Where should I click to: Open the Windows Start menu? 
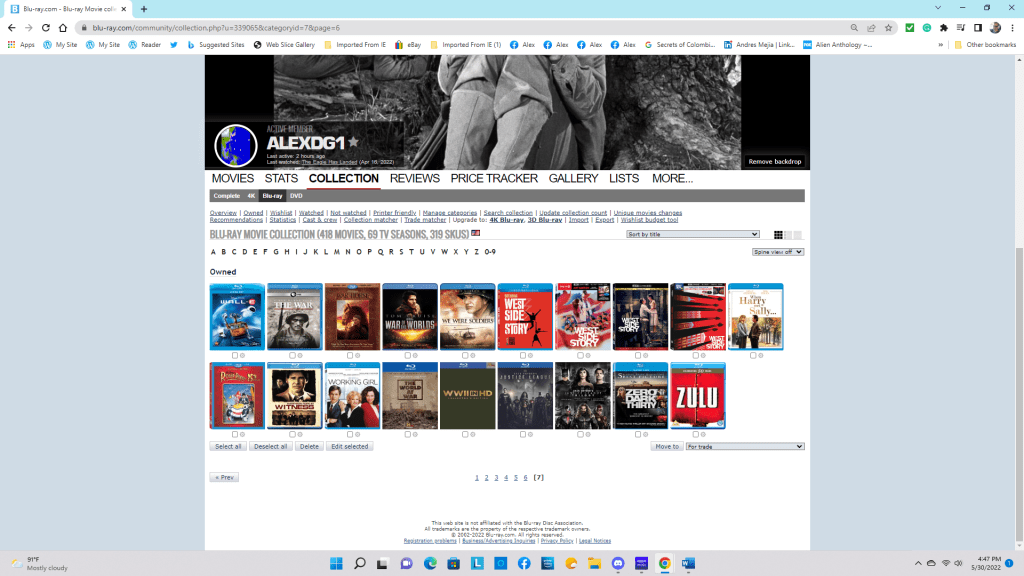point(337,563)
